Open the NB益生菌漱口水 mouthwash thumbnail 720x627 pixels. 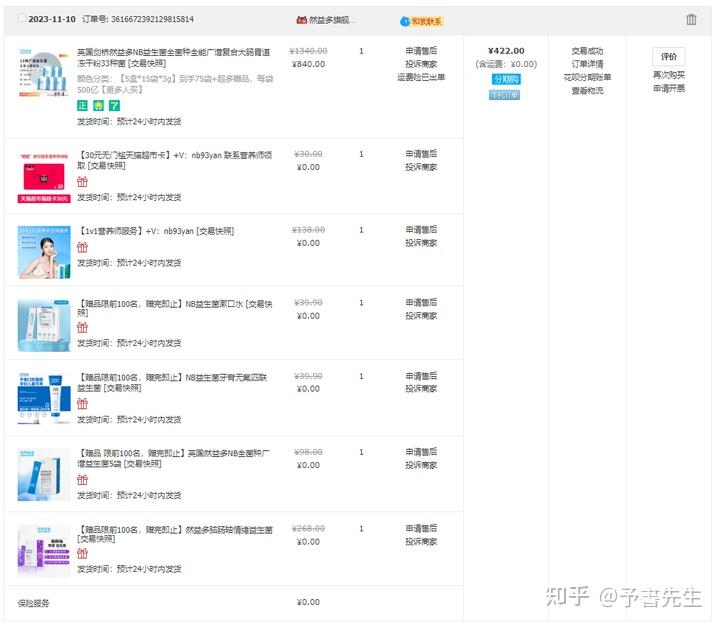click(44, 325)
